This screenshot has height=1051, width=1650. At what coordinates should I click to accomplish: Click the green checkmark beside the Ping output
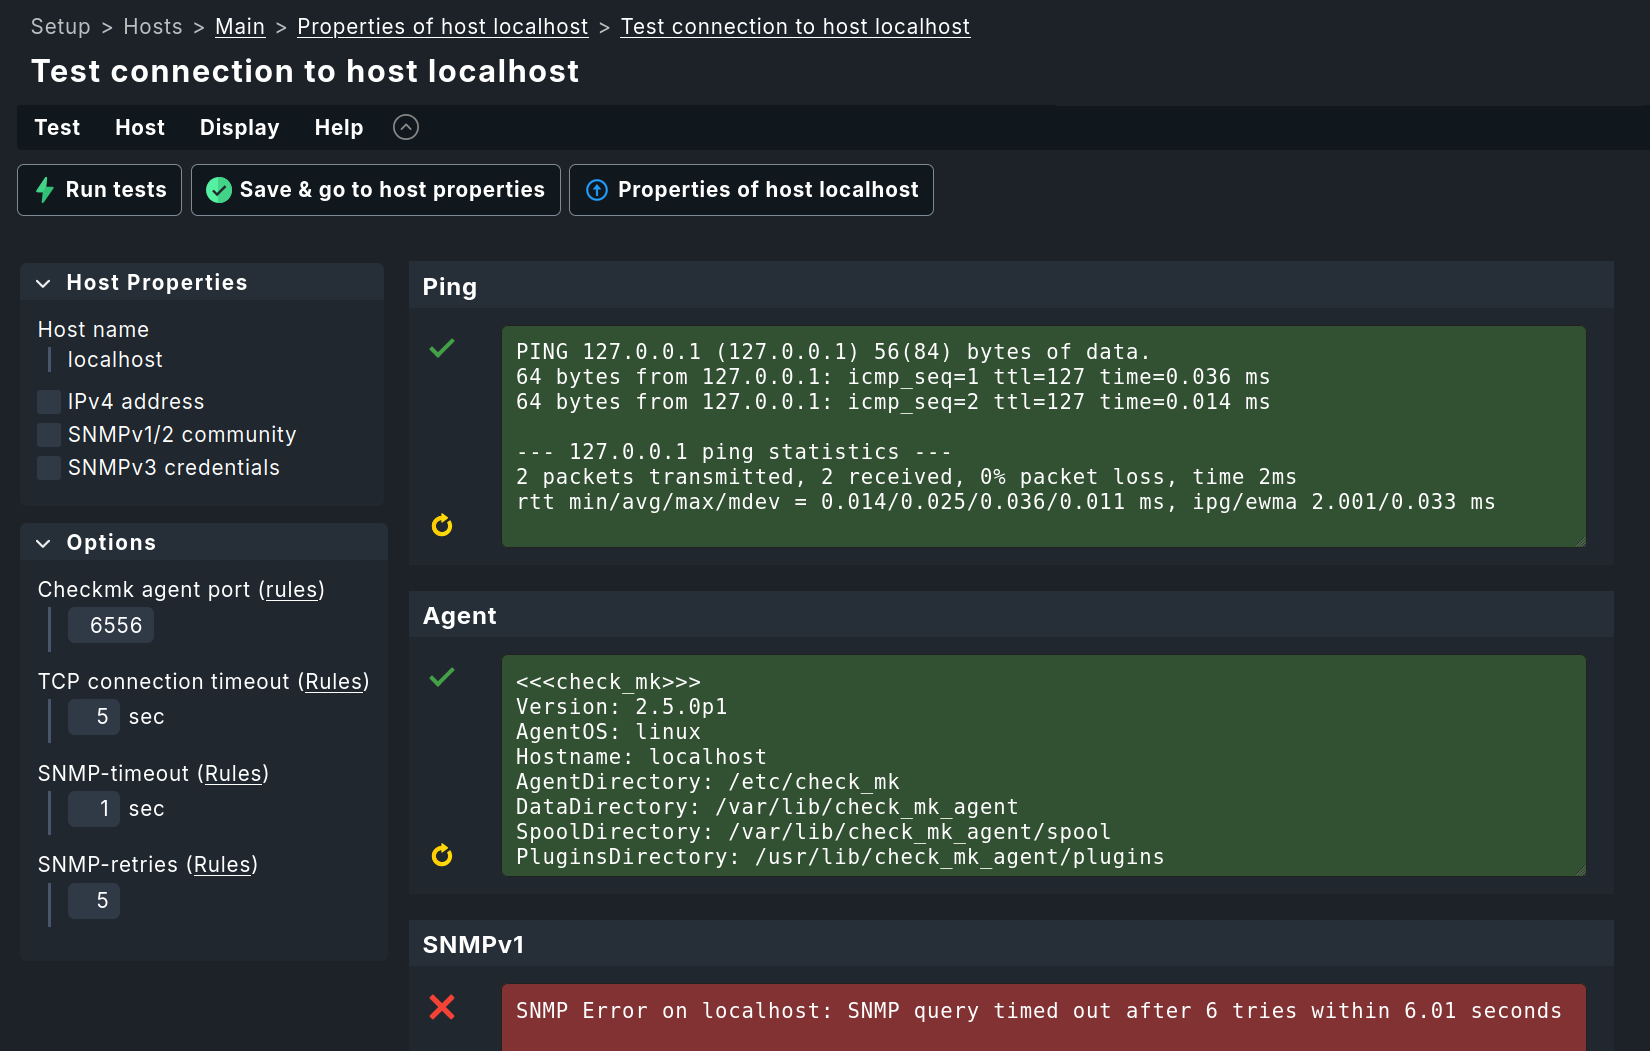441,349
